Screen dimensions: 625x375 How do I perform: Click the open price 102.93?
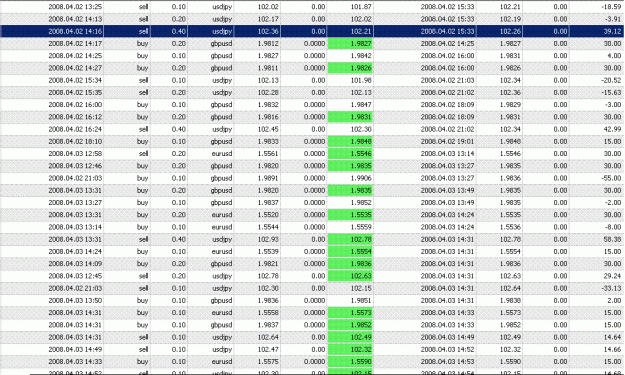[268, 239]
